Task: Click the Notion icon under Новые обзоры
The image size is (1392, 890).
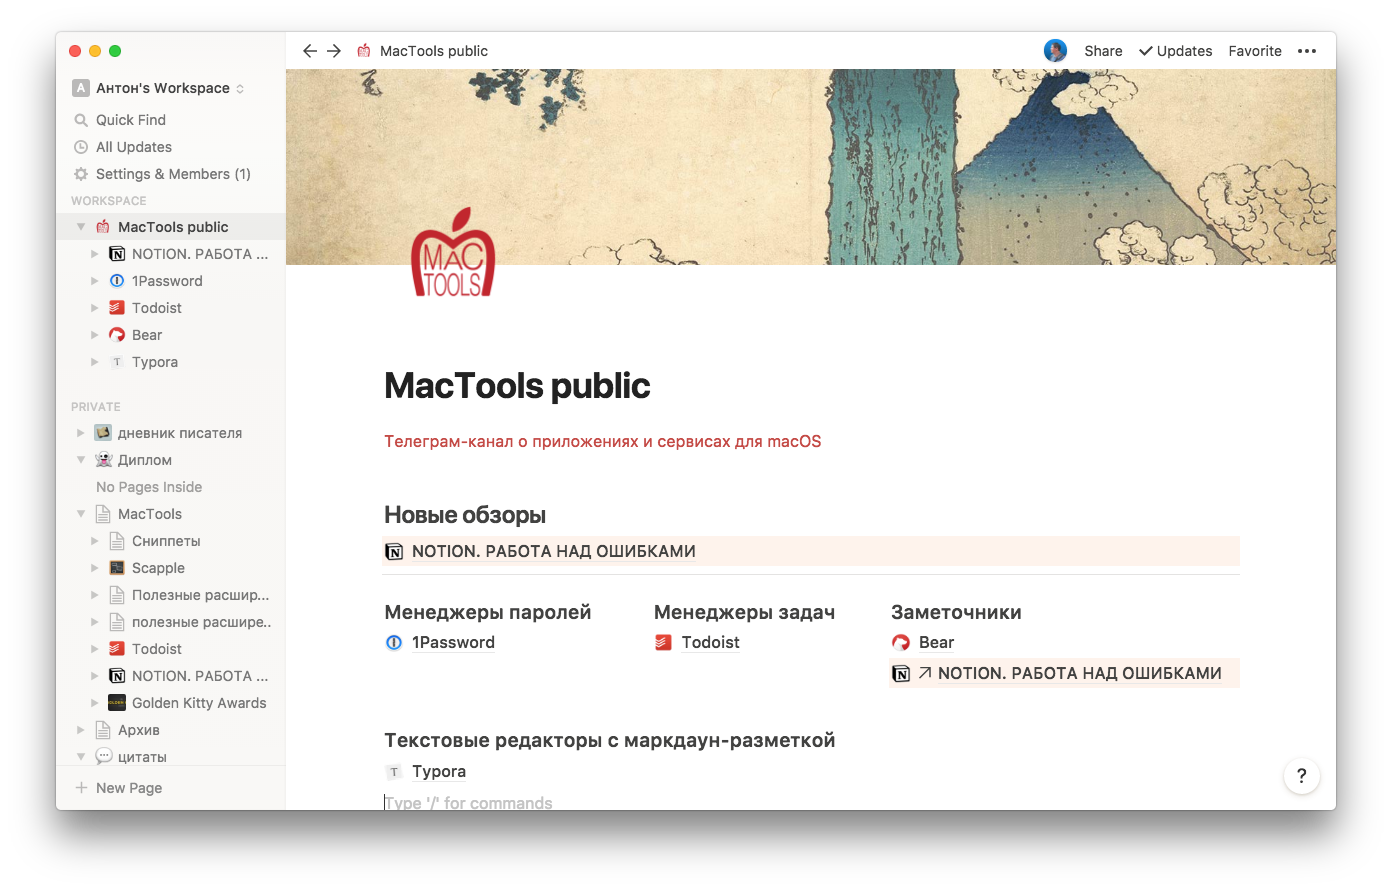Action: point(394,551)
